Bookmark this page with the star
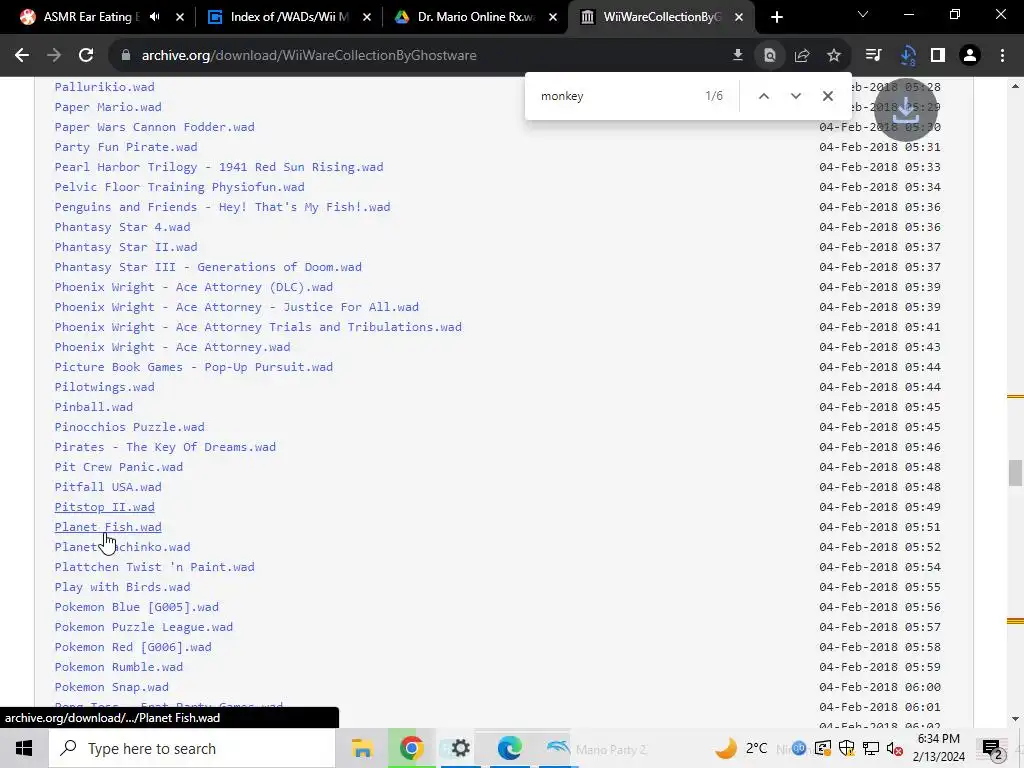The width and height of the screenshot is (1024, 768). click(834, 56)
